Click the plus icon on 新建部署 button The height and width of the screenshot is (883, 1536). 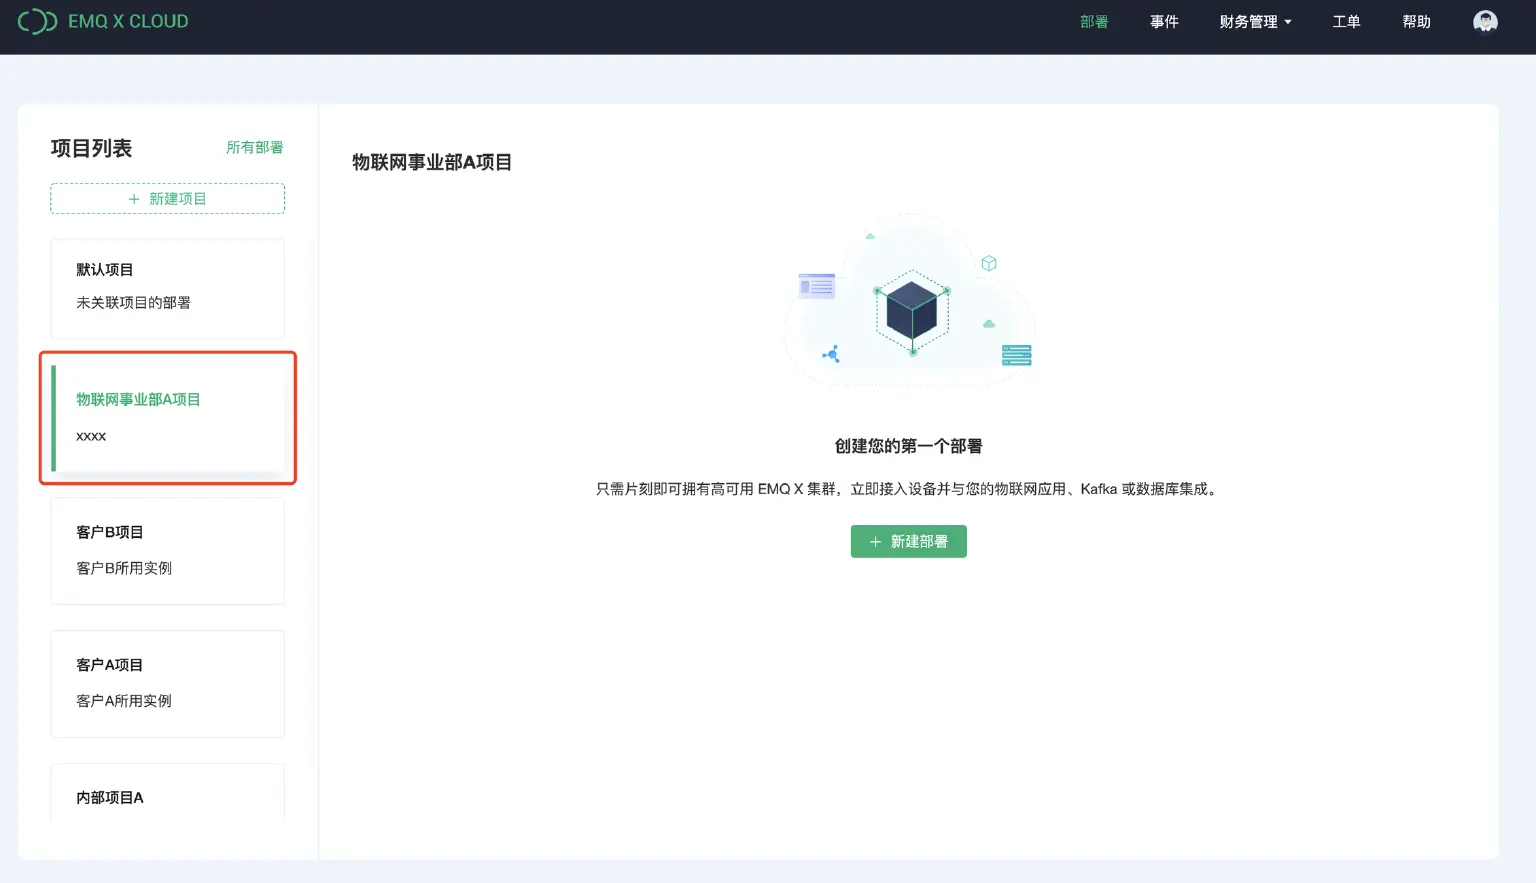pyautogui.click(x=873, y=541)
